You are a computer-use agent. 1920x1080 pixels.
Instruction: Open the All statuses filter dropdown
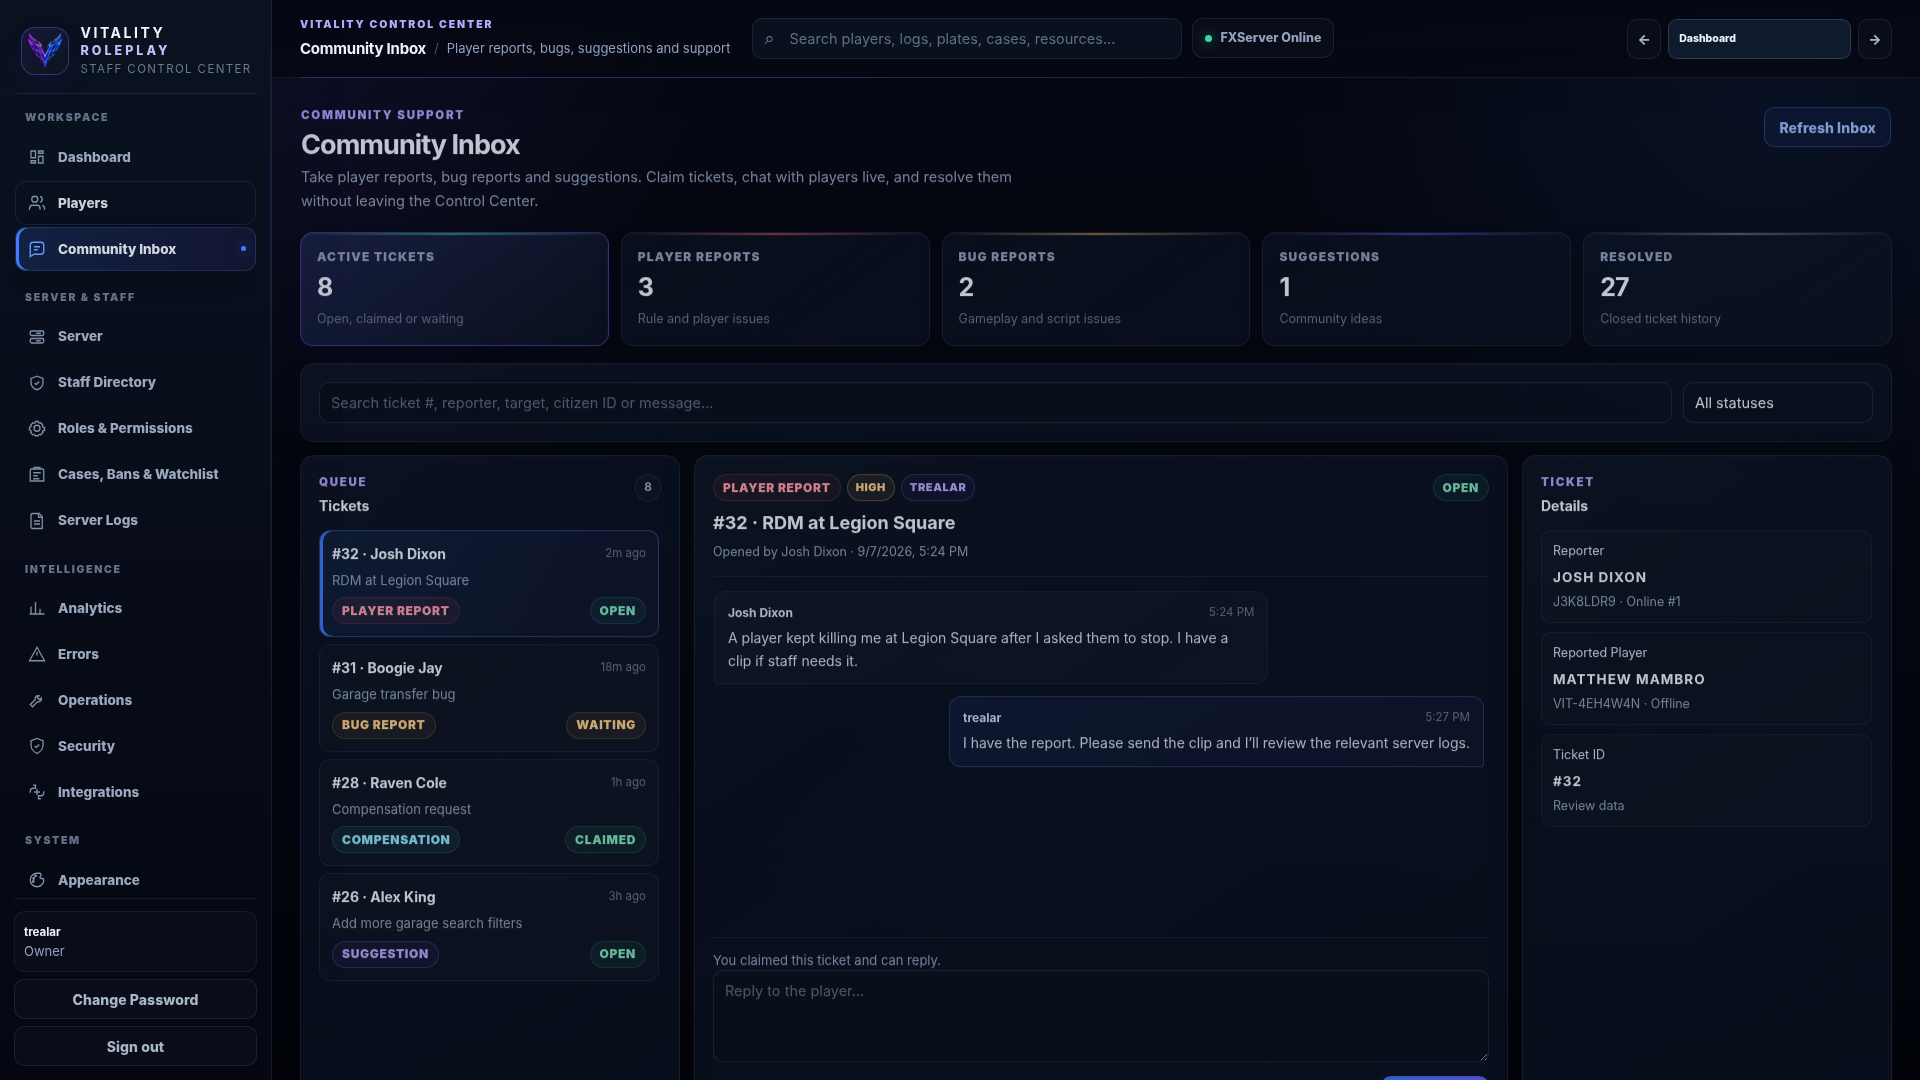[1777, 403]
